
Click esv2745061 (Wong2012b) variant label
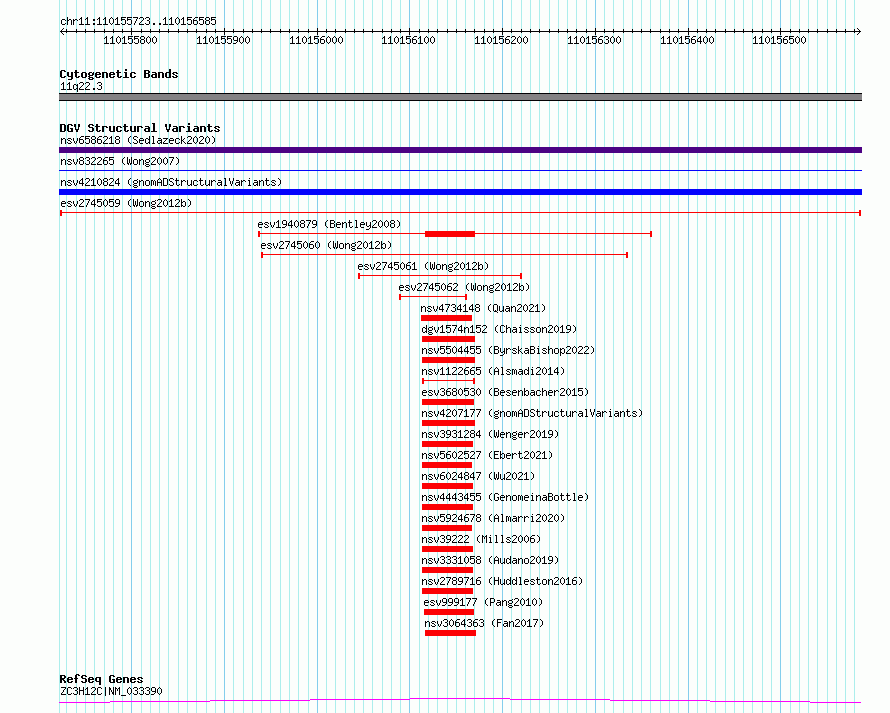click(423, 266)
